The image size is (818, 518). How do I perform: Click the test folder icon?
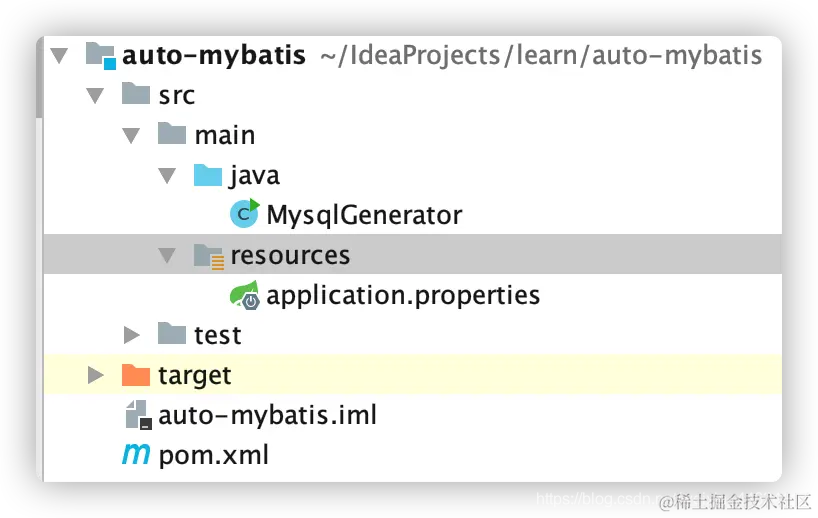172,333
